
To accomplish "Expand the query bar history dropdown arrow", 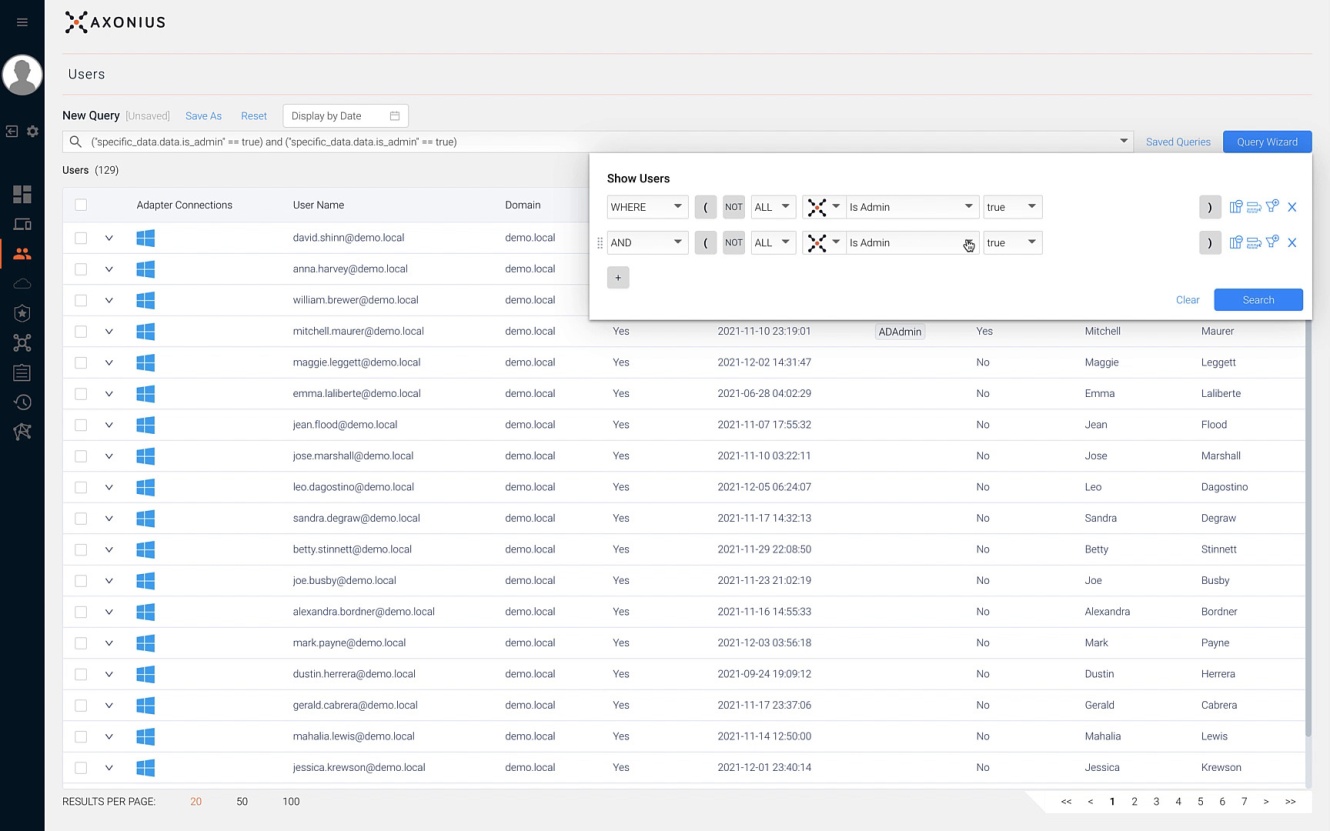I will [1124, 142].
